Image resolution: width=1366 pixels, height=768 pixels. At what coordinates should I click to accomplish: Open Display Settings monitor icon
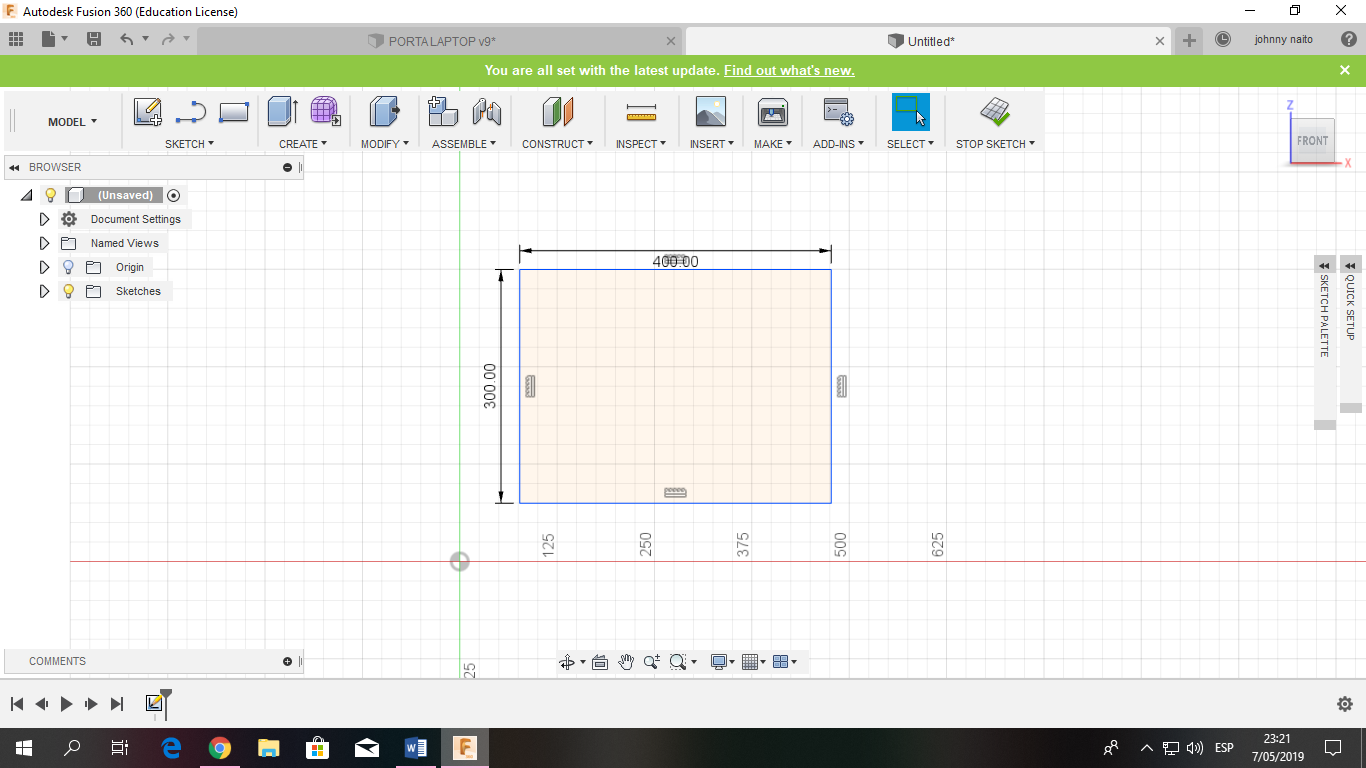718,662
